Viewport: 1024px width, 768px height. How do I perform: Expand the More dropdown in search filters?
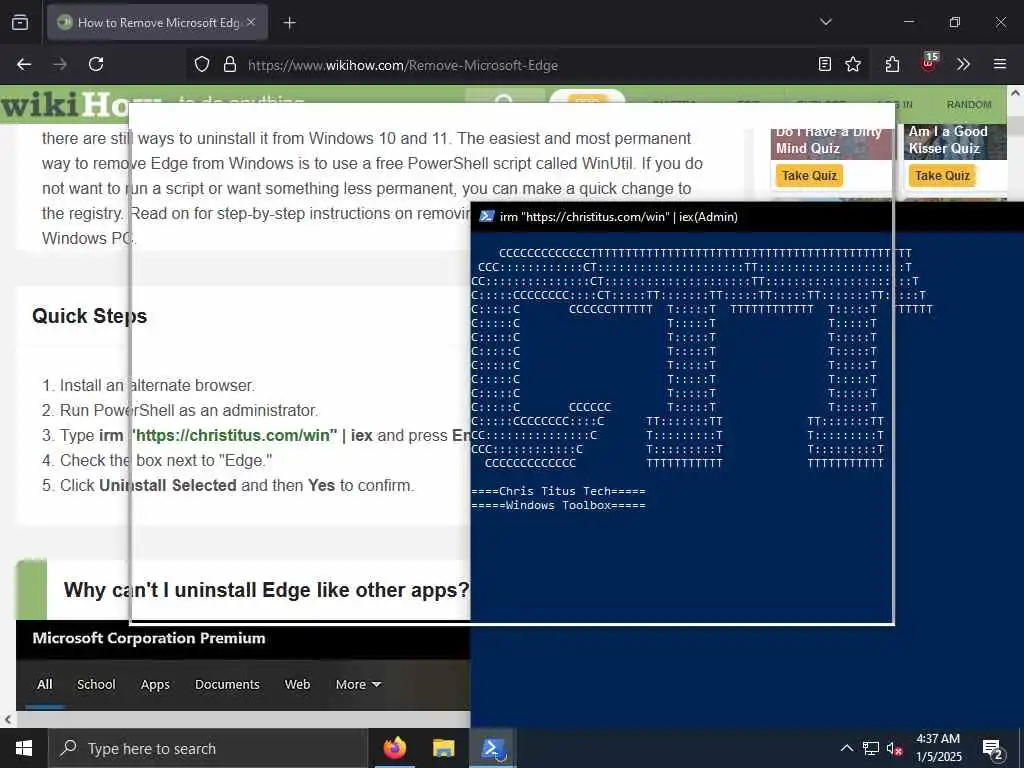(x=358, y=684)
